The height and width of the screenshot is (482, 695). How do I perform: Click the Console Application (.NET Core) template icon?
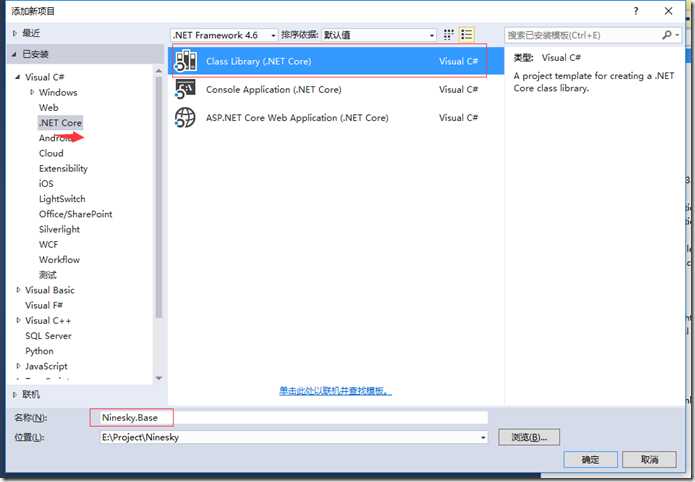pos(185,89)
